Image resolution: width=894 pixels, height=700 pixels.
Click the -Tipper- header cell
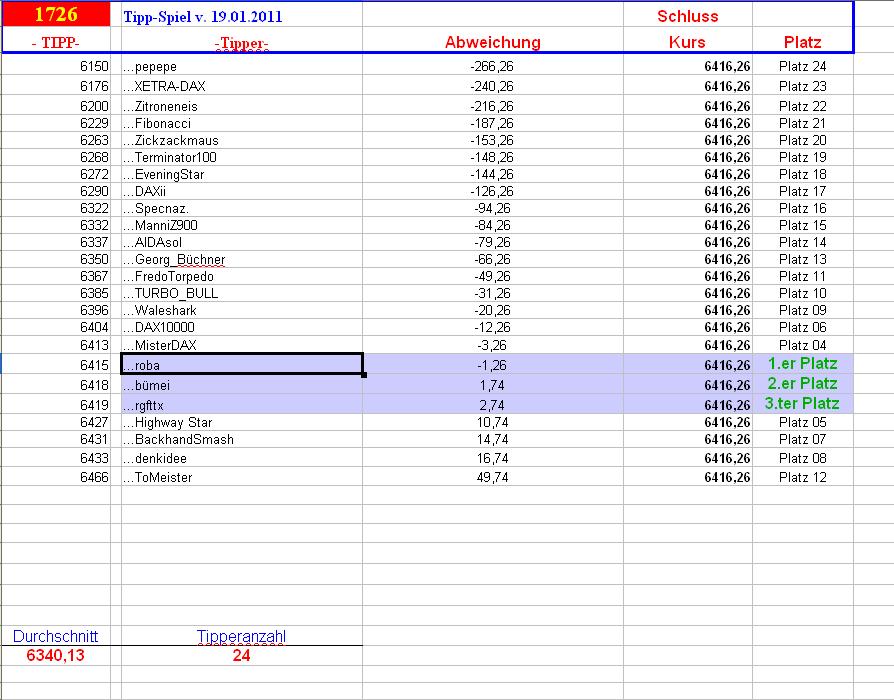click(x=242, y=42)
